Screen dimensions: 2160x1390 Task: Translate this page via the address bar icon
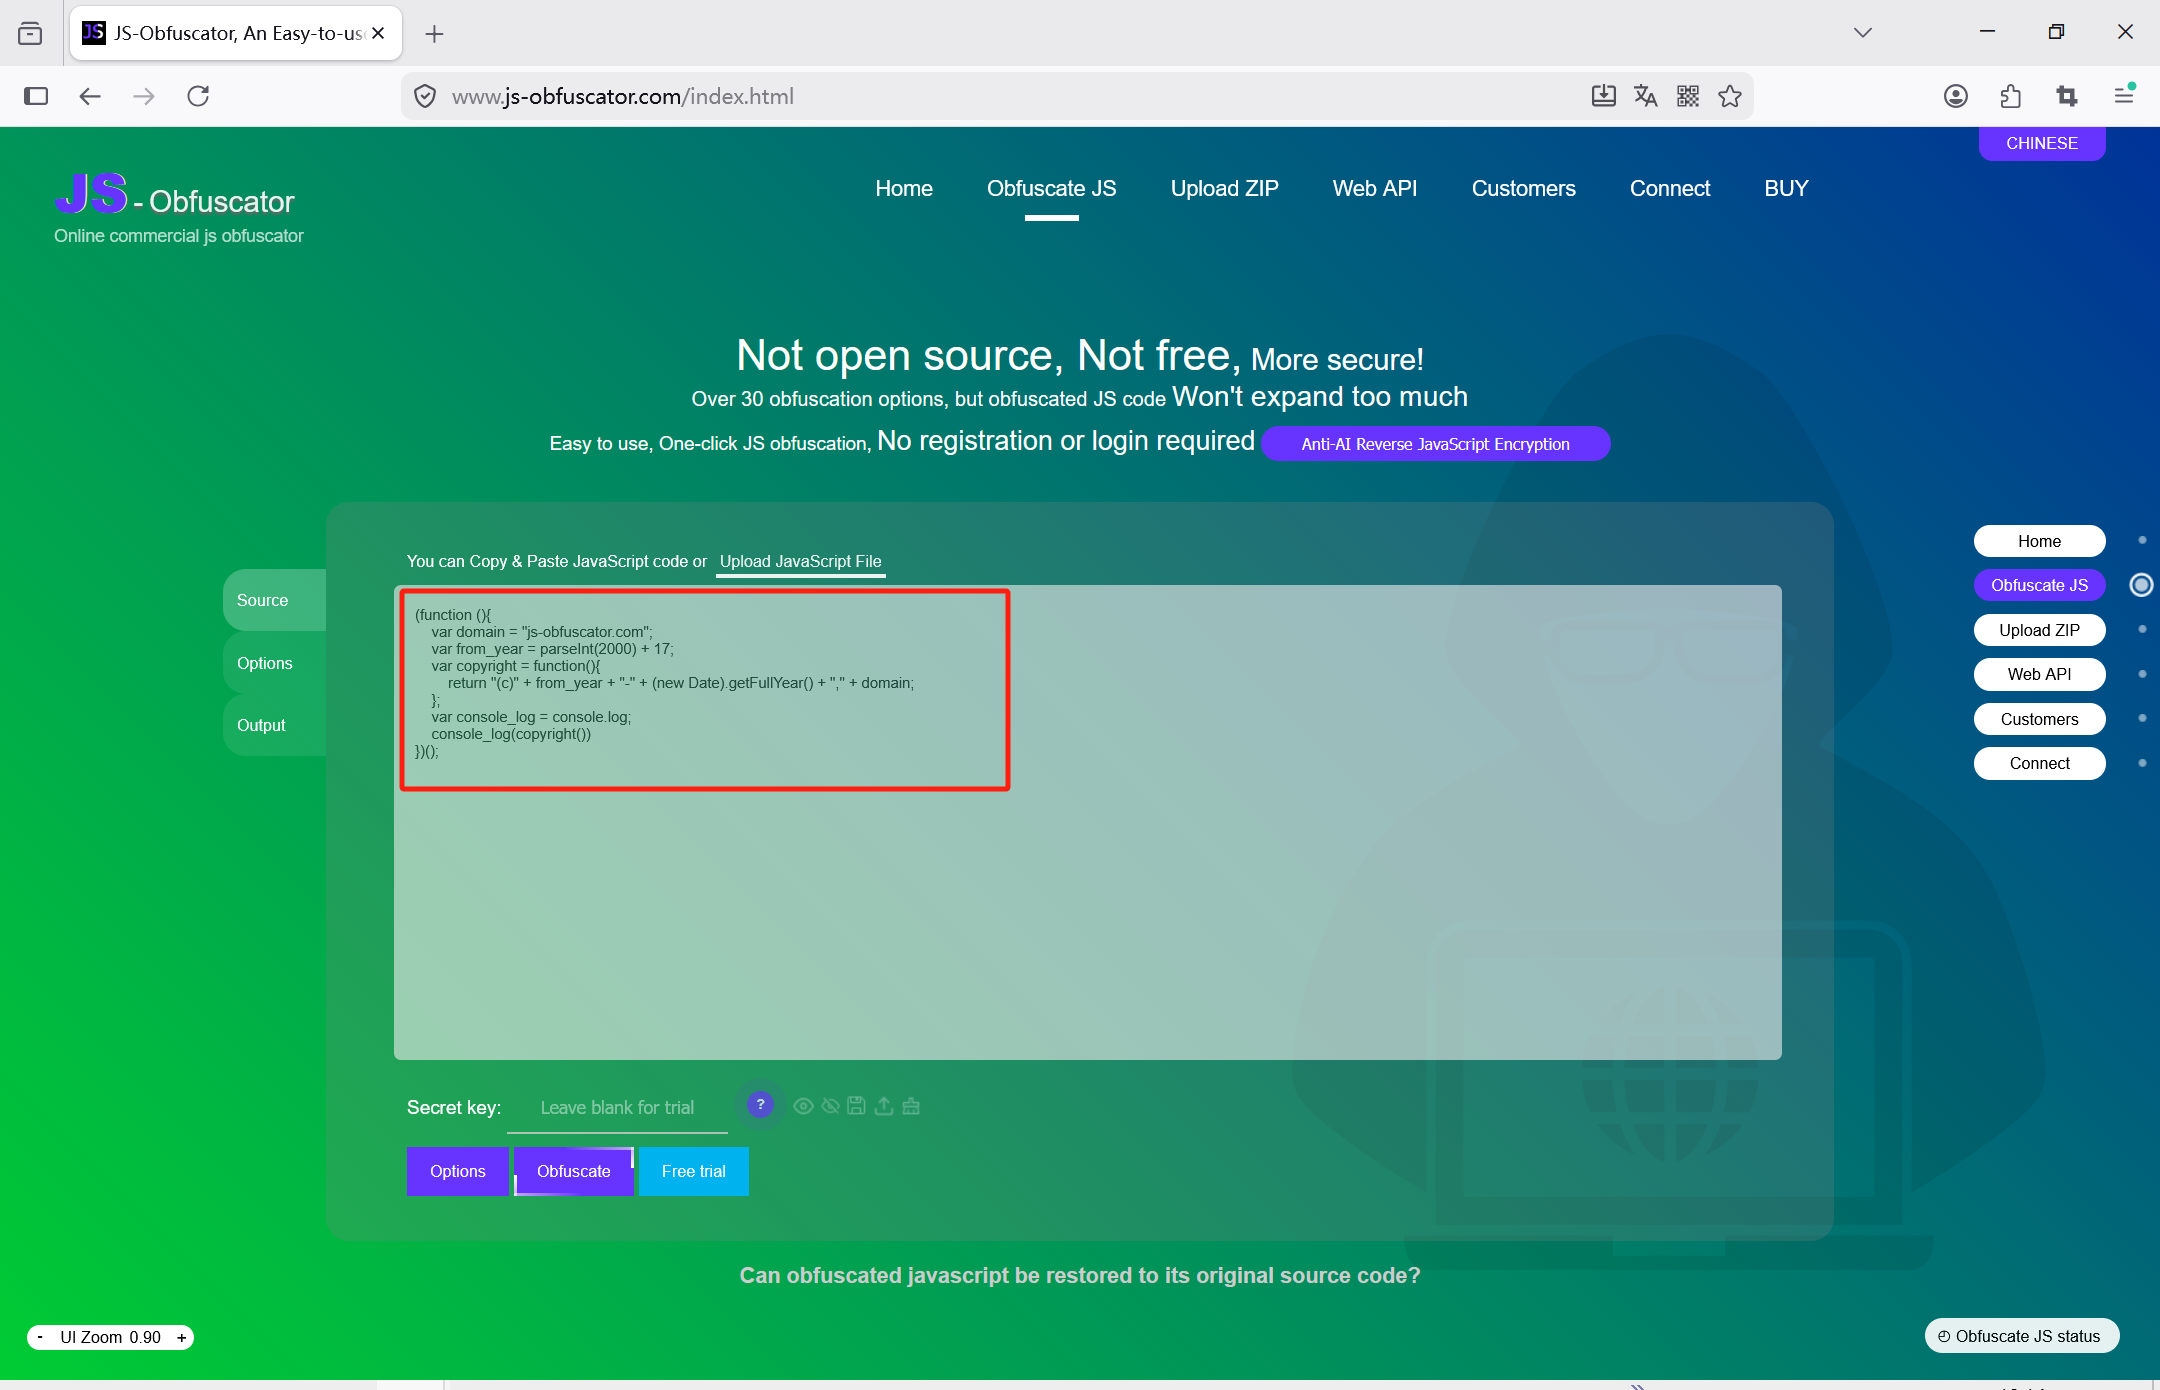1646,96
